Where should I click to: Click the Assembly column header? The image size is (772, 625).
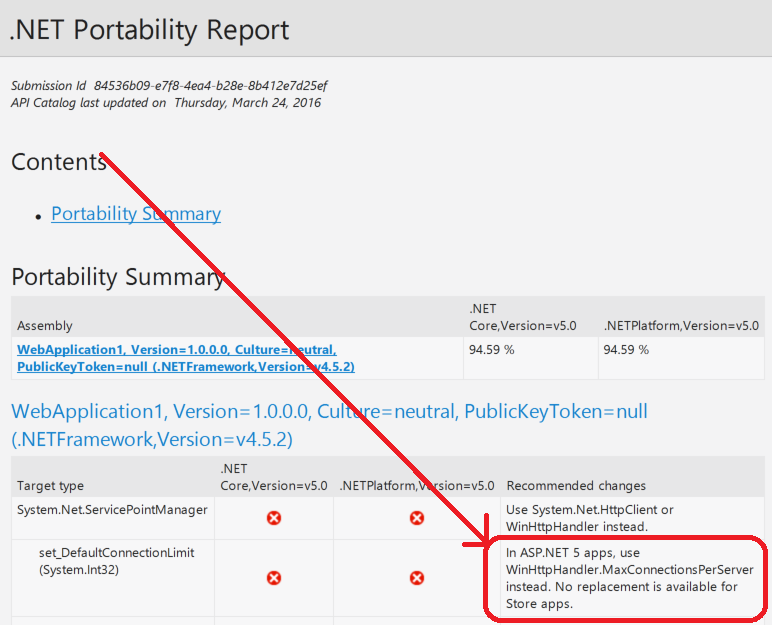45,326
